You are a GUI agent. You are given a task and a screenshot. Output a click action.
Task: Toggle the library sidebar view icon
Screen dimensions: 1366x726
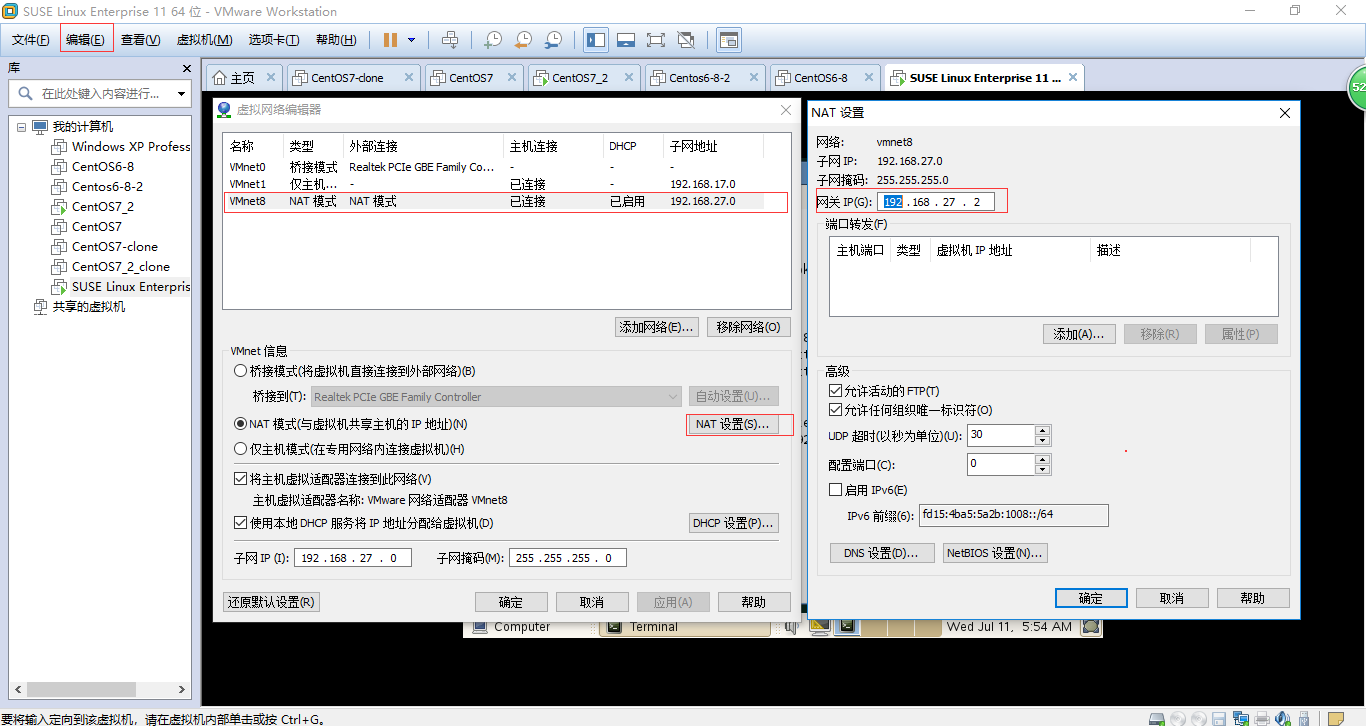(x=596, y=40)
